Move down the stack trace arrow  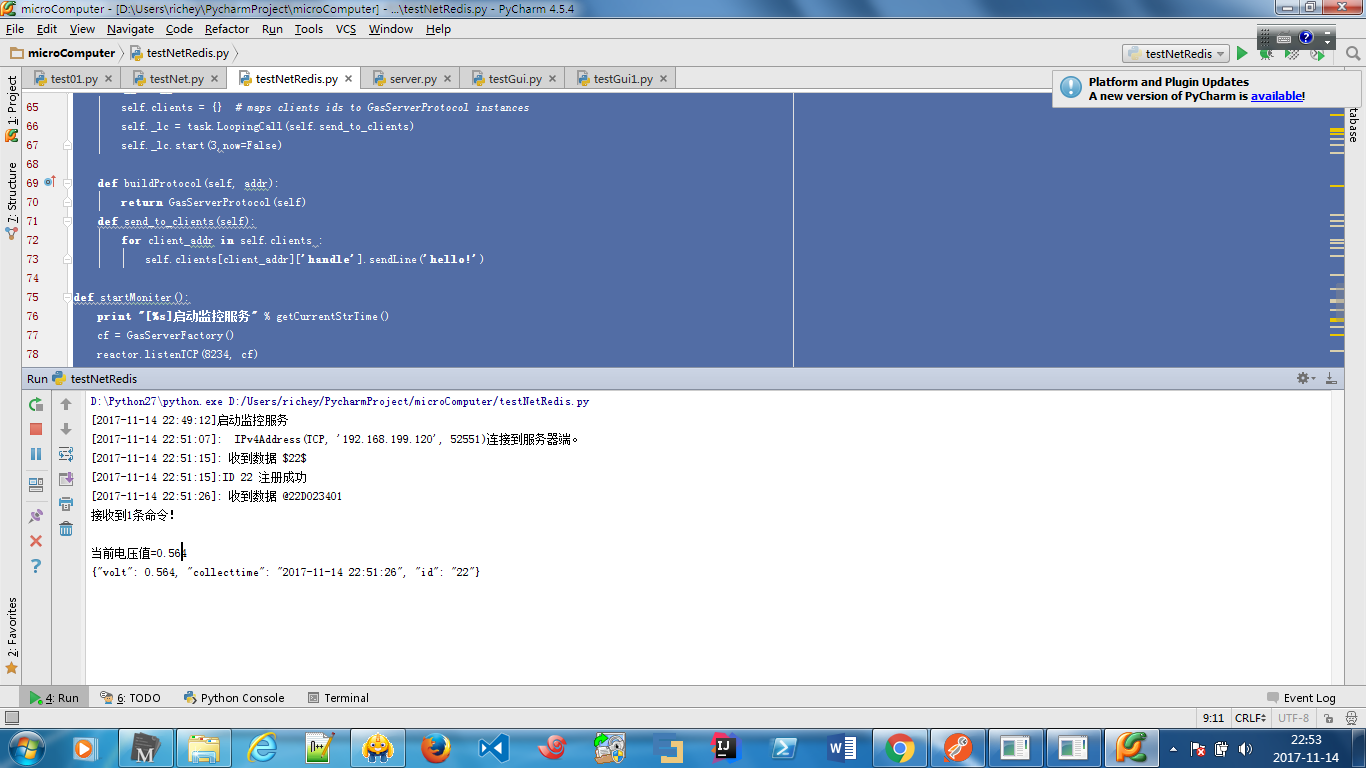(x=66, y=429)
